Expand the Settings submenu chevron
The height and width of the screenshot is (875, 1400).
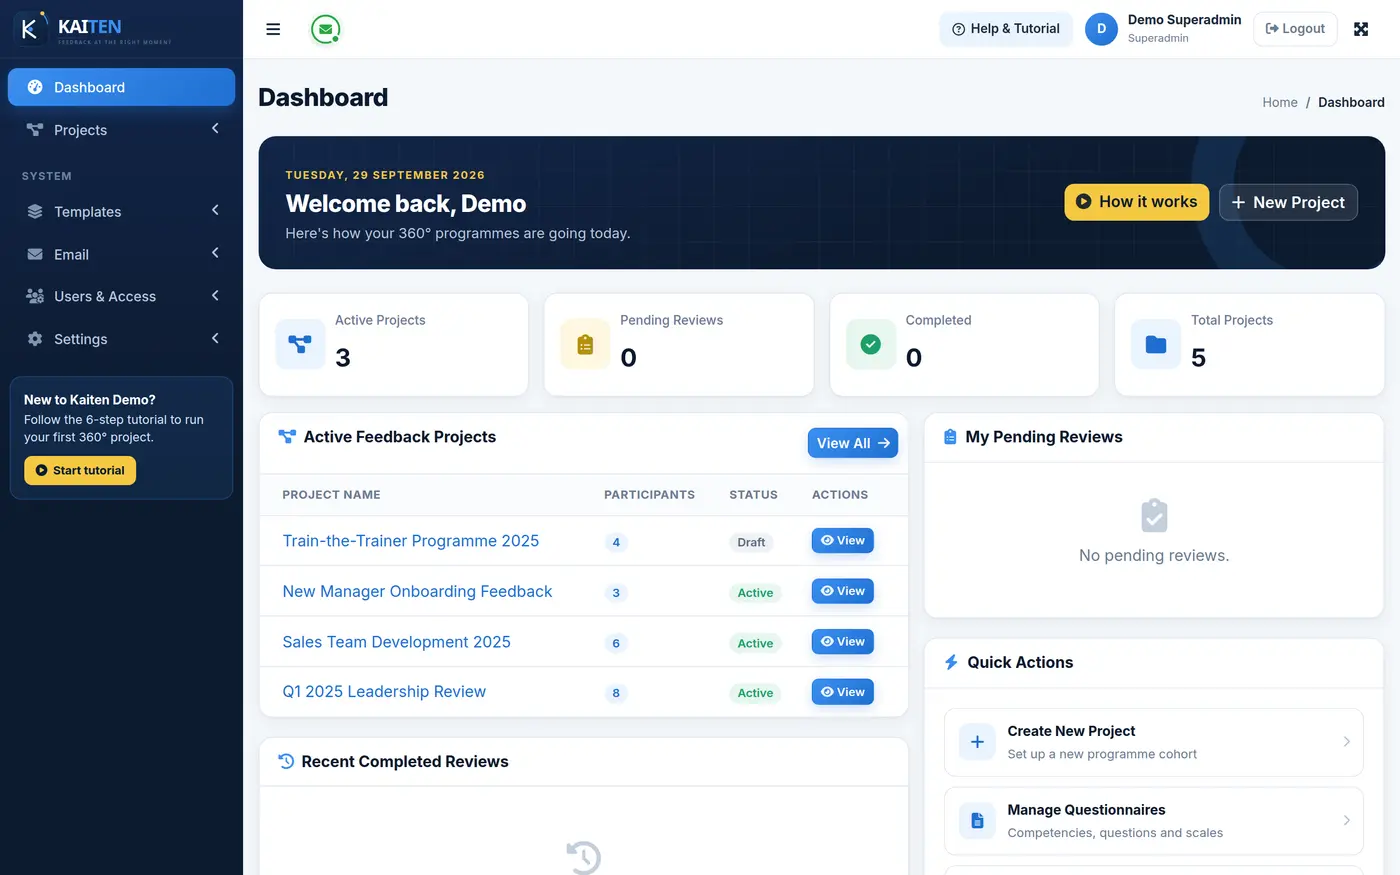pyautogui.click(x=215, y=339)
